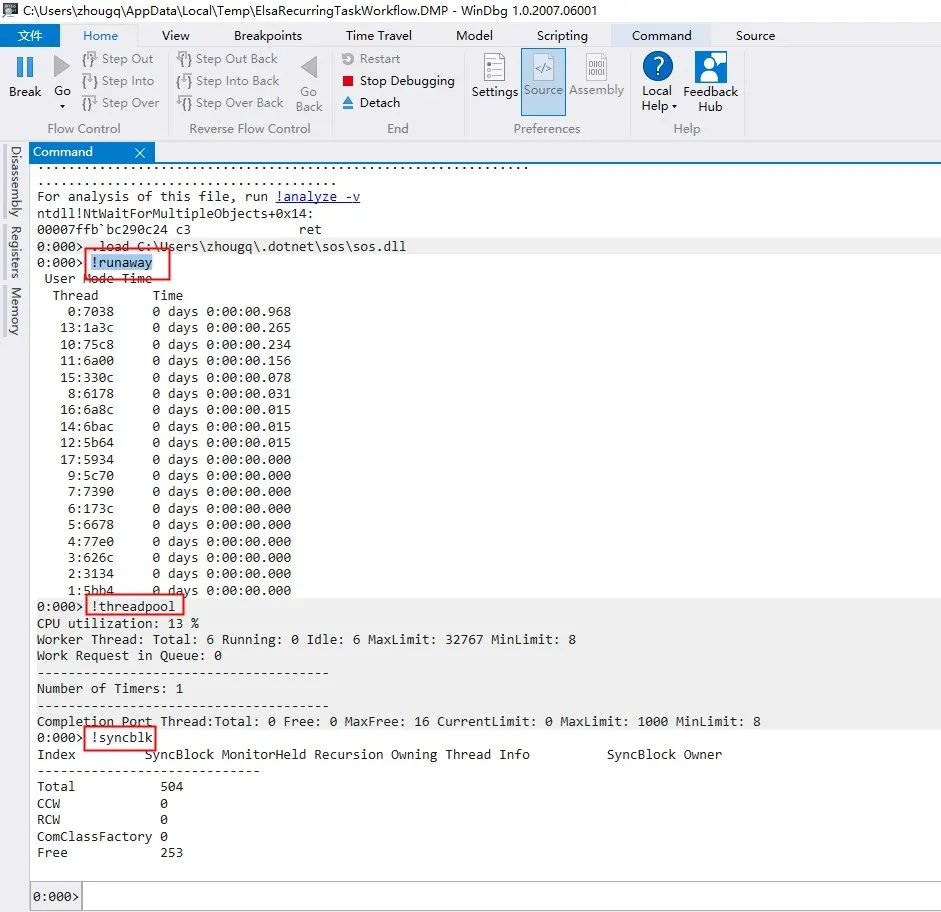Click the ntdll!NtWaitForMultipleObjects+0x14 line
This screenshot has width=941, height=912.
tap(175, 214)
